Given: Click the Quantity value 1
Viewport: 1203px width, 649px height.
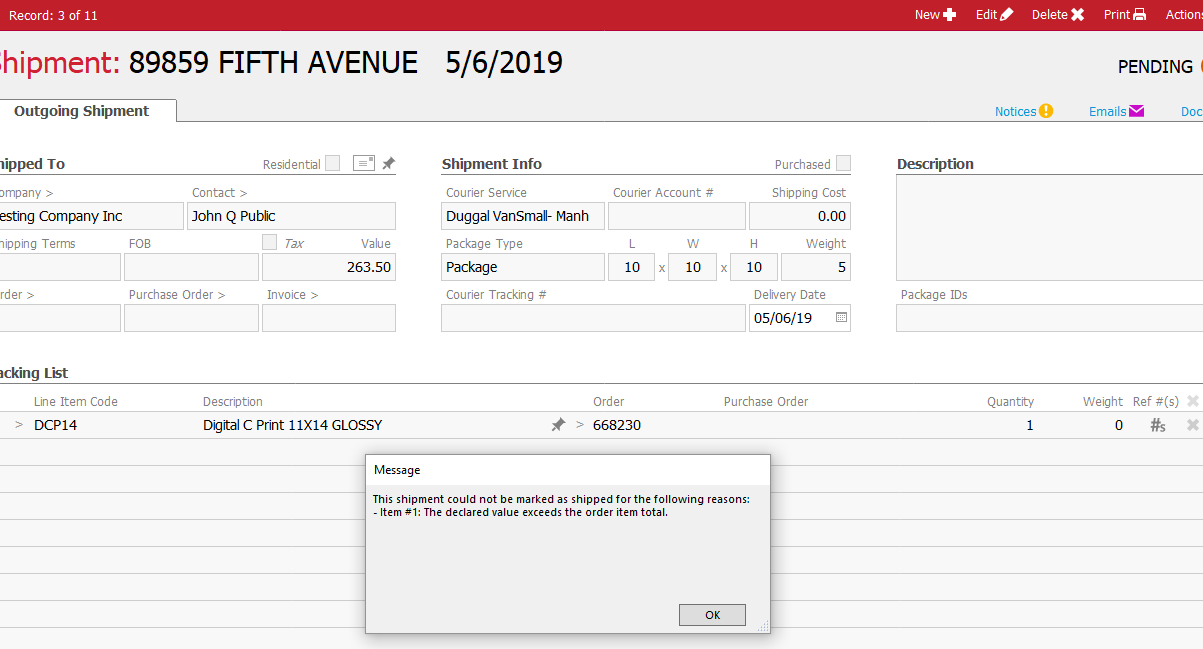Looking at the screenshot, I should coord(1030,425).
